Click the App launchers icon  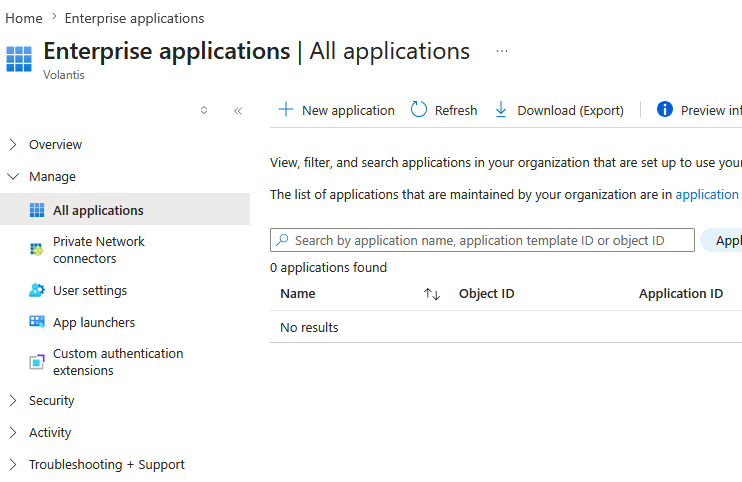point(37,322)
